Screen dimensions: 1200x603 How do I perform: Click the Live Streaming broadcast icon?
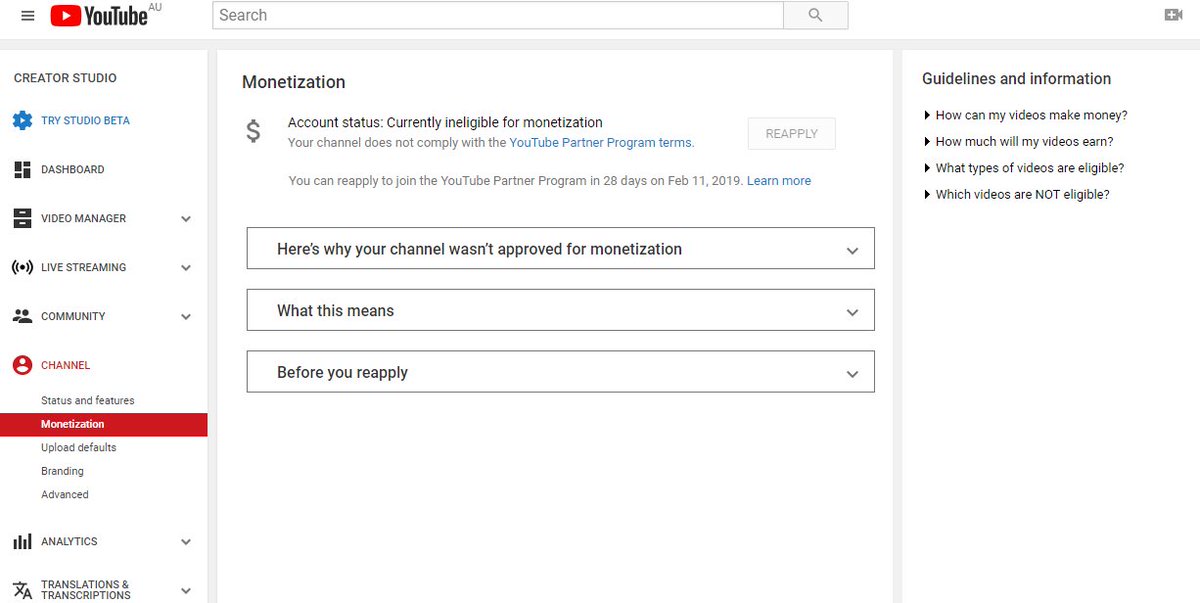coord(22,268)
